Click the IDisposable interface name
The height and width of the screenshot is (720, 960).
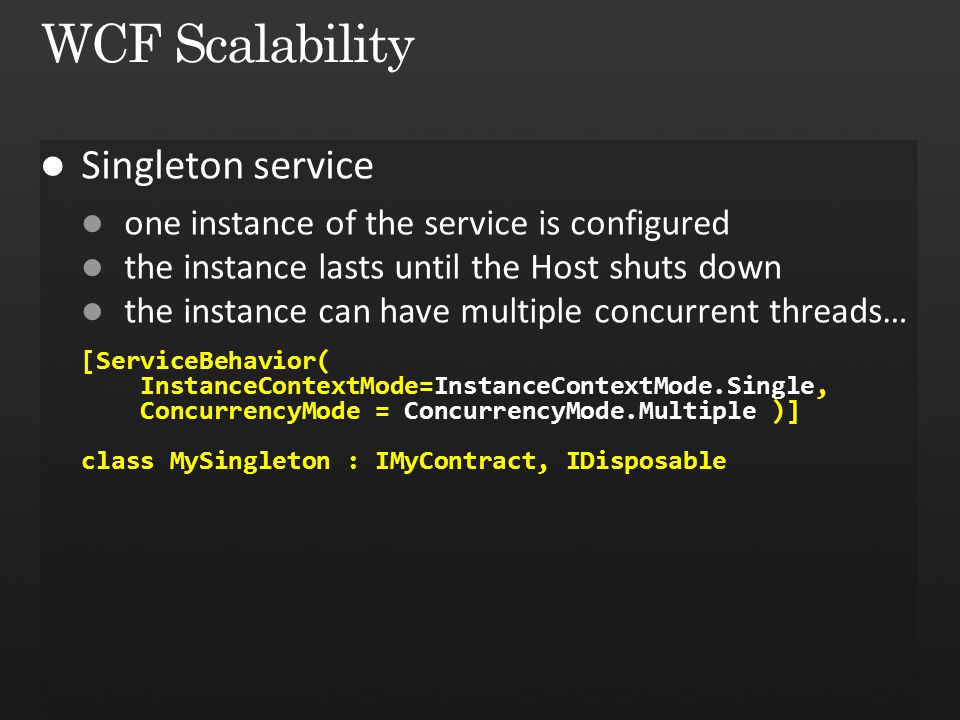646,462
